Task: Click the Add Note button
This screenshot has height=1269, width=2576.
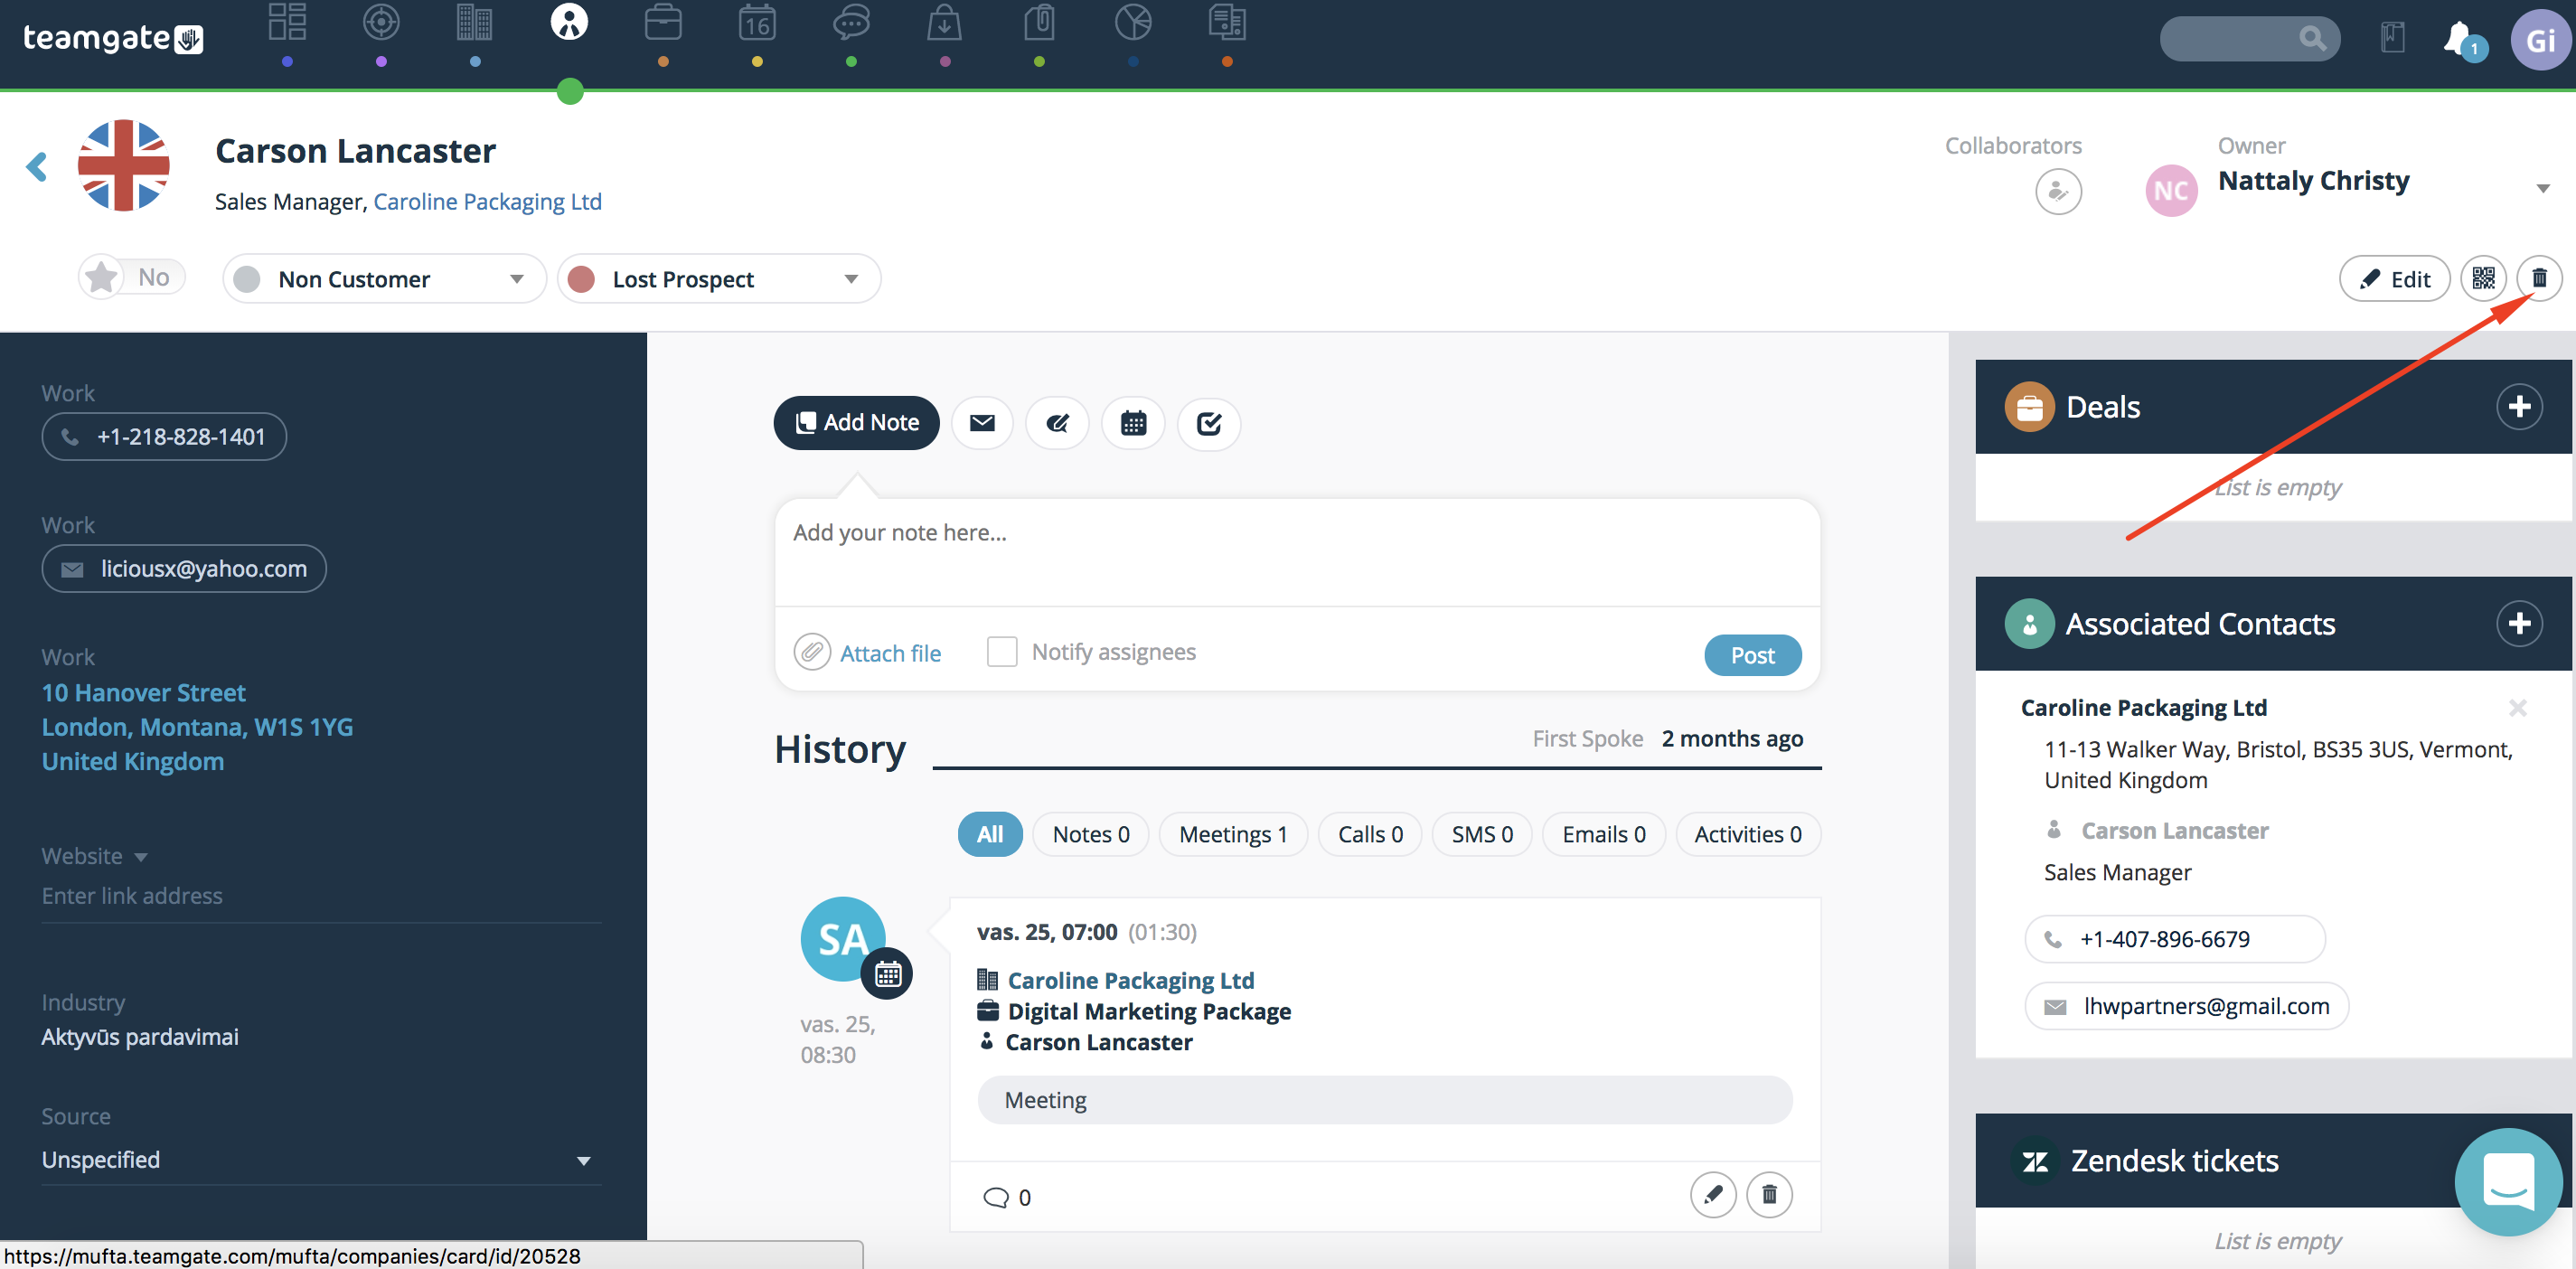Action: [x=856, y=423]
